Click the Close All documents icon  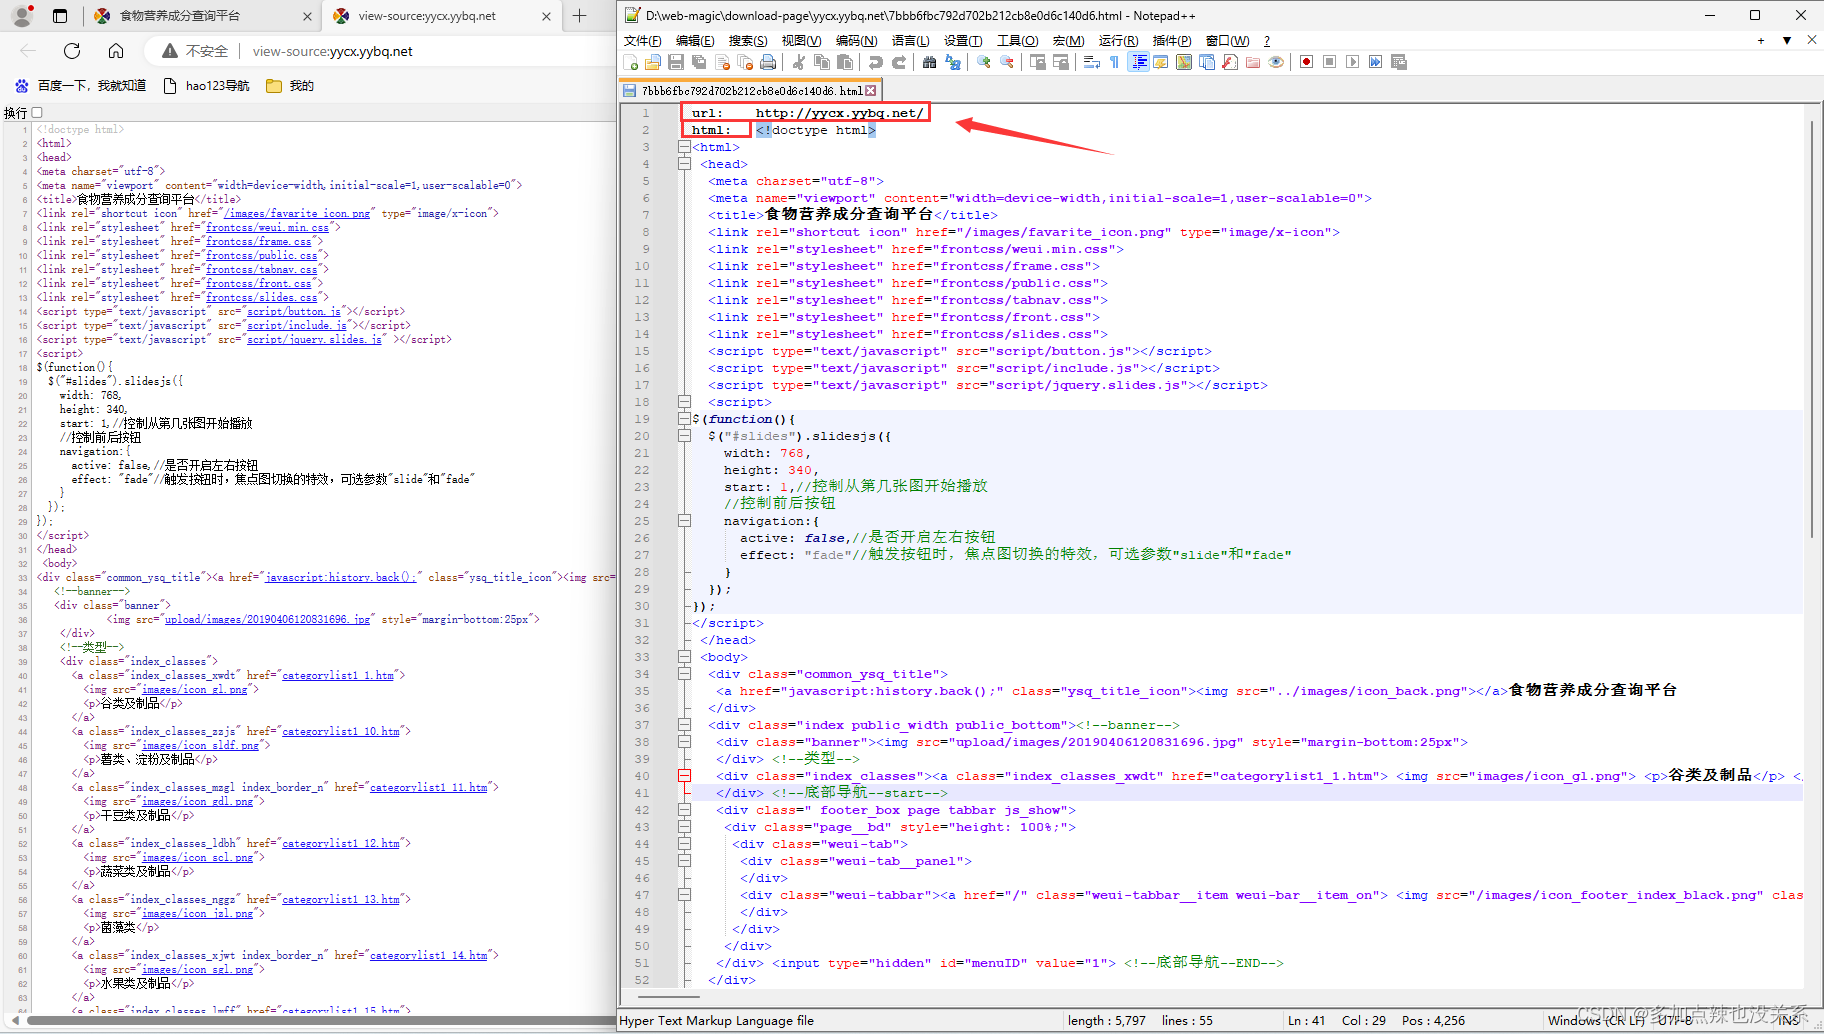[x=745, y=62]
